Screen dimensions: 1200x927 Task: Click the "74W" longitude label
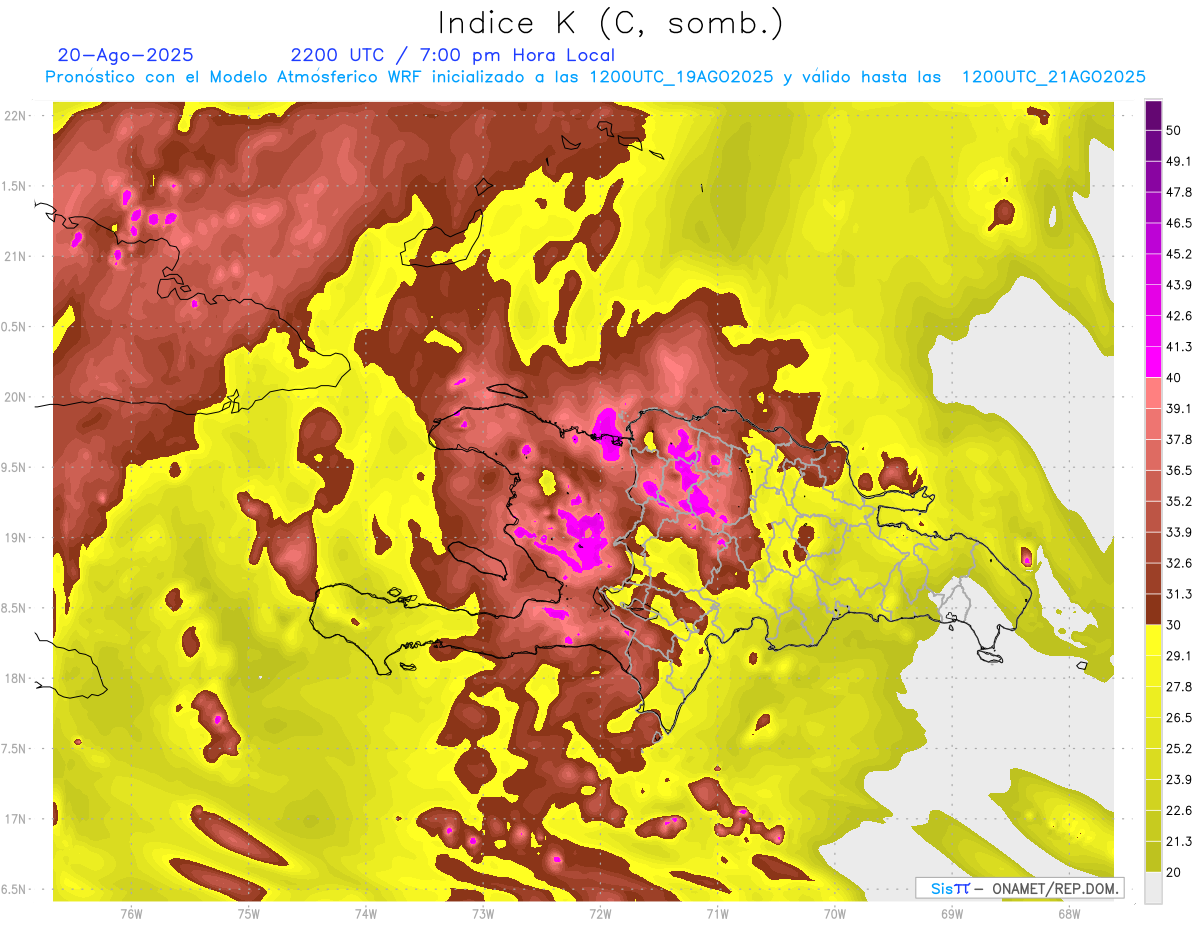pyautogui.click(x=366, y=914)
